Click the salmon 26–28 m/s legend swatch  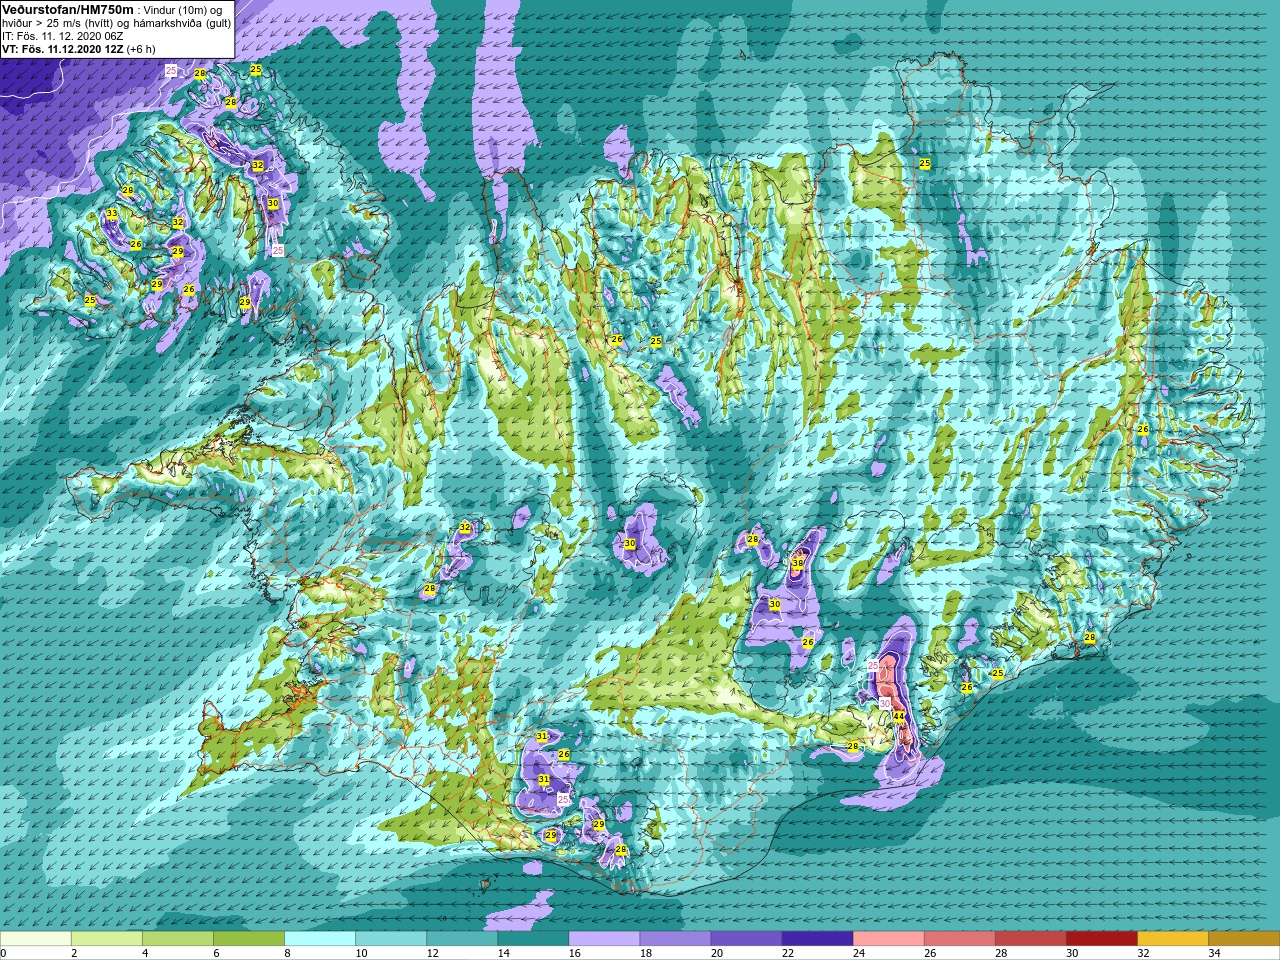click(x=959, y=938)
